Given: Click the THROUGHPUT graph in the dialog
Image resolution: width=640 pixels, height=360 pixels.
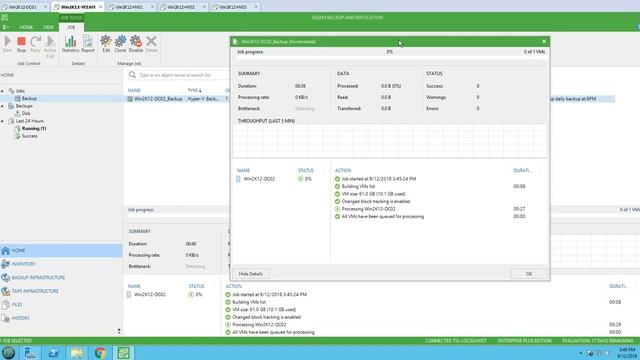Looking at the screenshot, I should pyautogui.click(x=390, y=141).
